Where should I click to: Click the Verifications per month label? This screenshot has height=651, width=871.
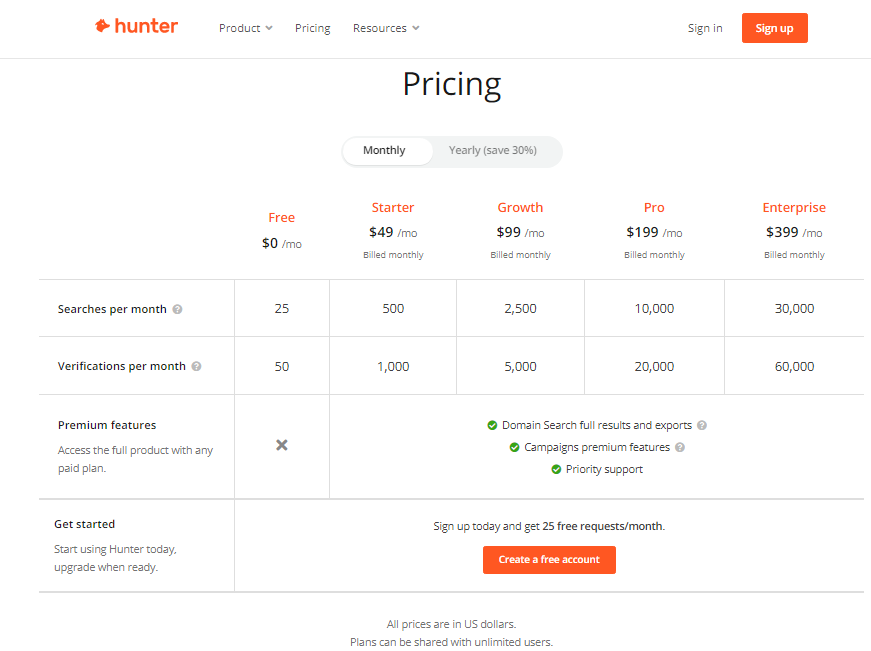[x=122, y=367]
